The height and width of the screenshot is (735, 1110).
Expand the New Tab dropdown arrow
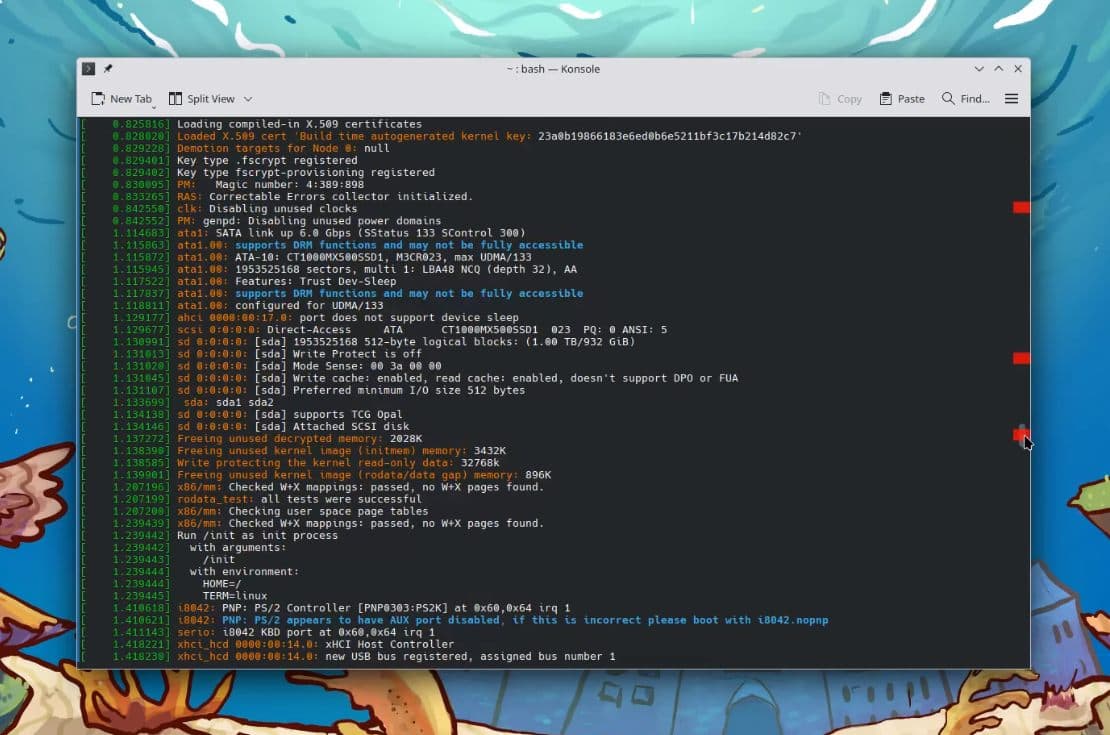point(153,105)
